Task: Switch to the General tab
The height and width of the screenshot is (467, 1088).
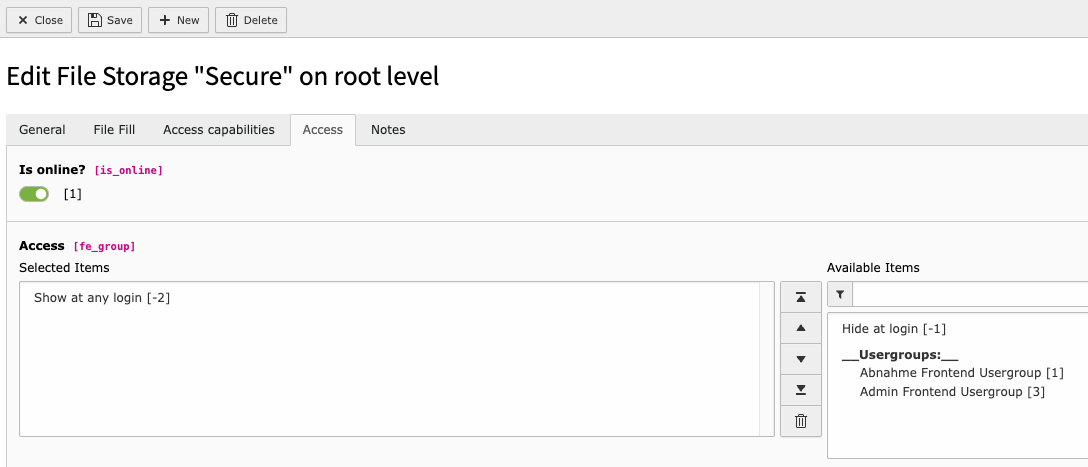Action: click(x=42, y=130)
